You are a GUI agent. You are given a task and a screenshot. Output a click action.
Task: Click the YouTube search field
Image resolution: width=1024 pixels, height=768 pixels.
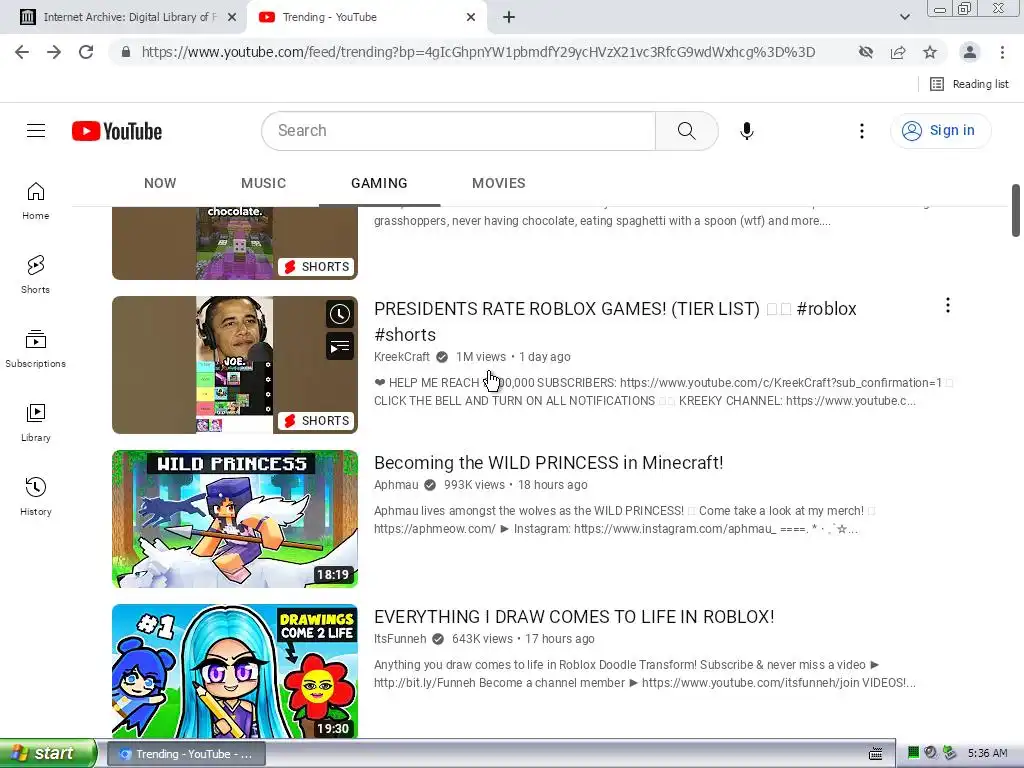[458, 131]
